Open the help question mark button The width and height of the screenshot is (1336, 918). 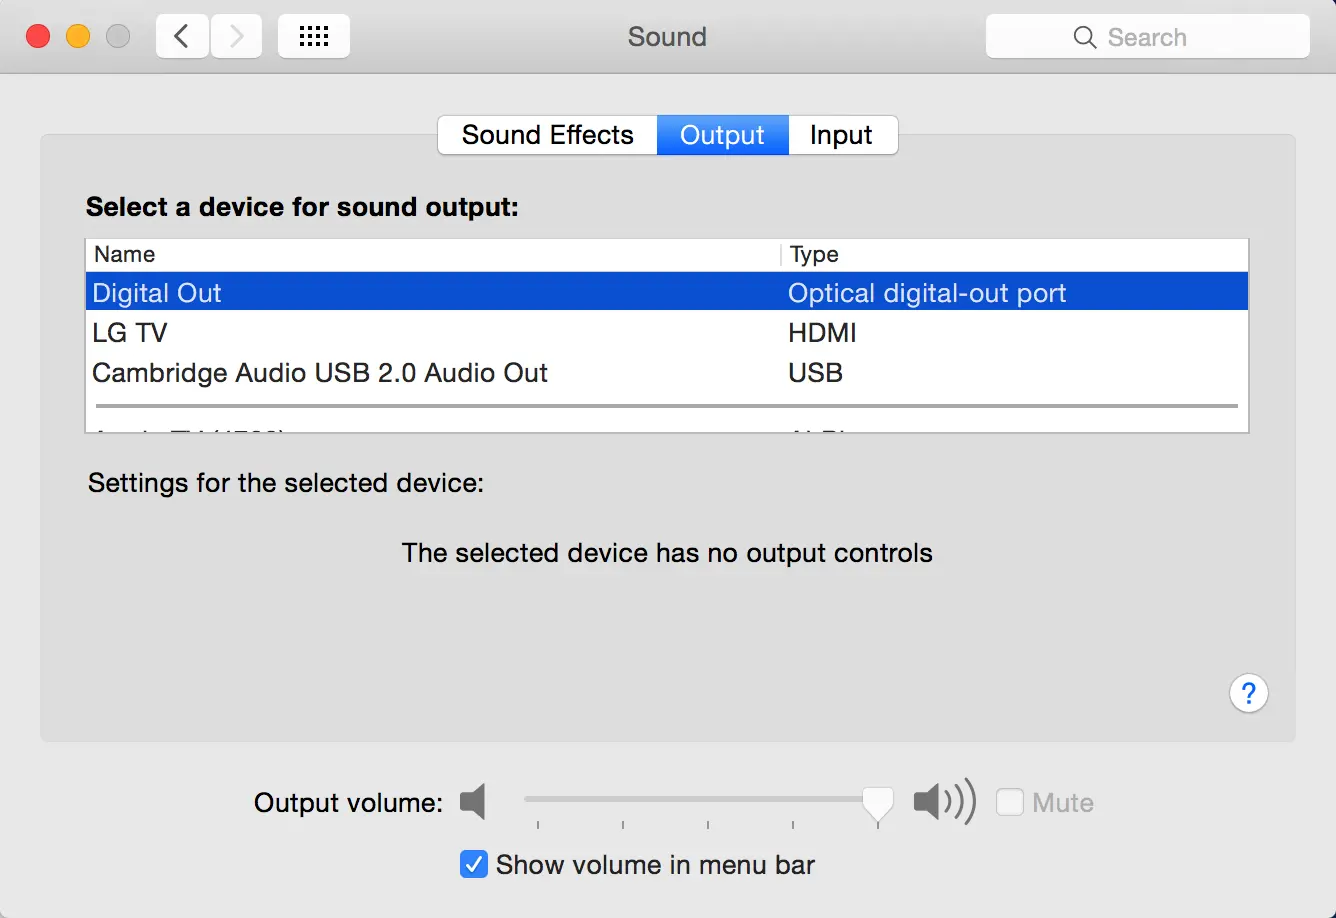pos(1248,693)
